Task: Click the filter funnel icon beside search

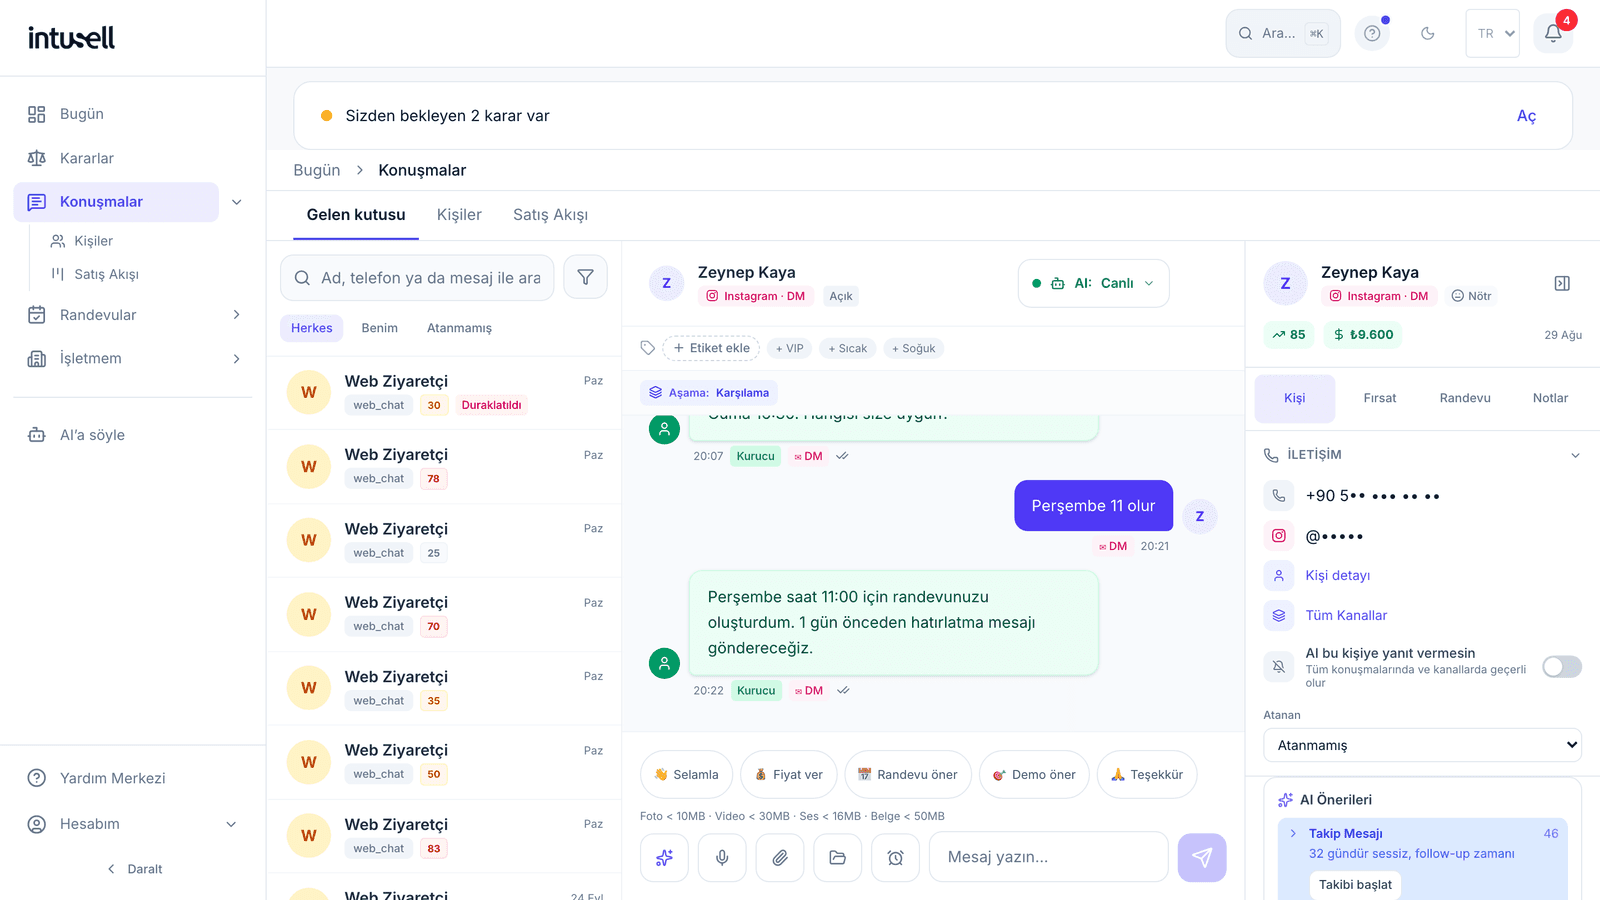Action: (585, 277)
